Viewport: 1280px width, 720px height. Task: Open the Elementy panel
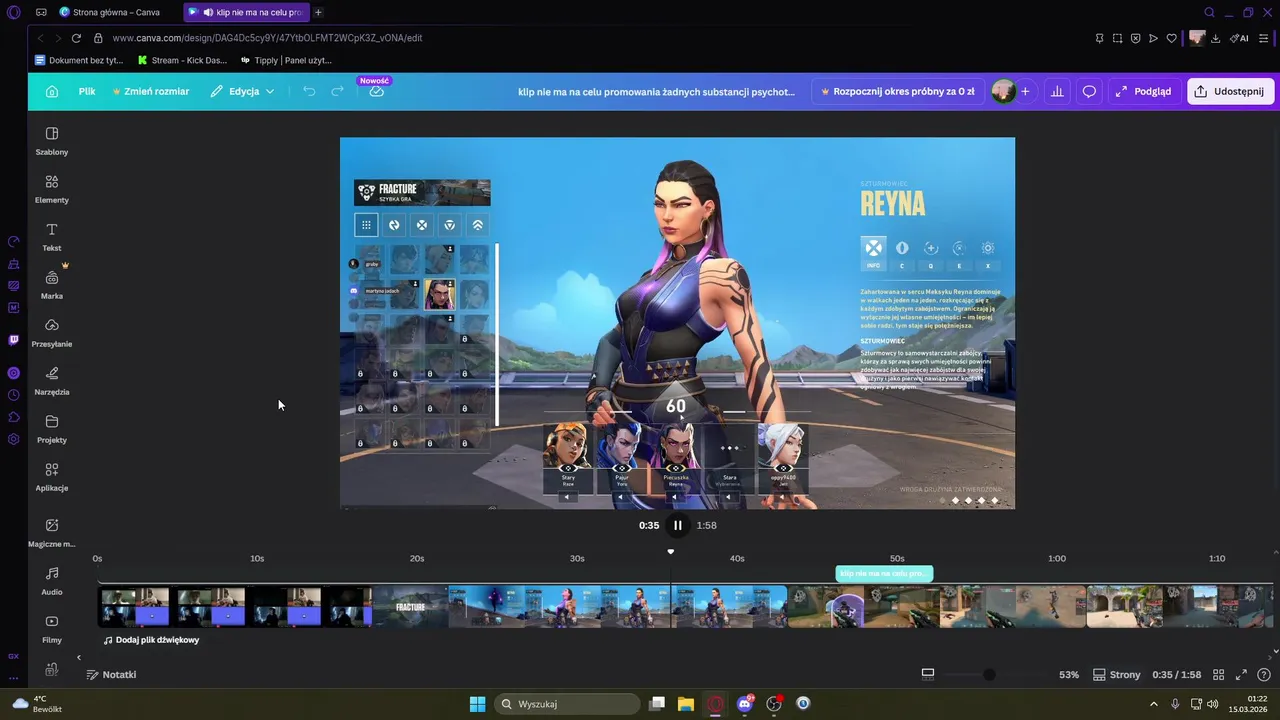coord(52,189)
